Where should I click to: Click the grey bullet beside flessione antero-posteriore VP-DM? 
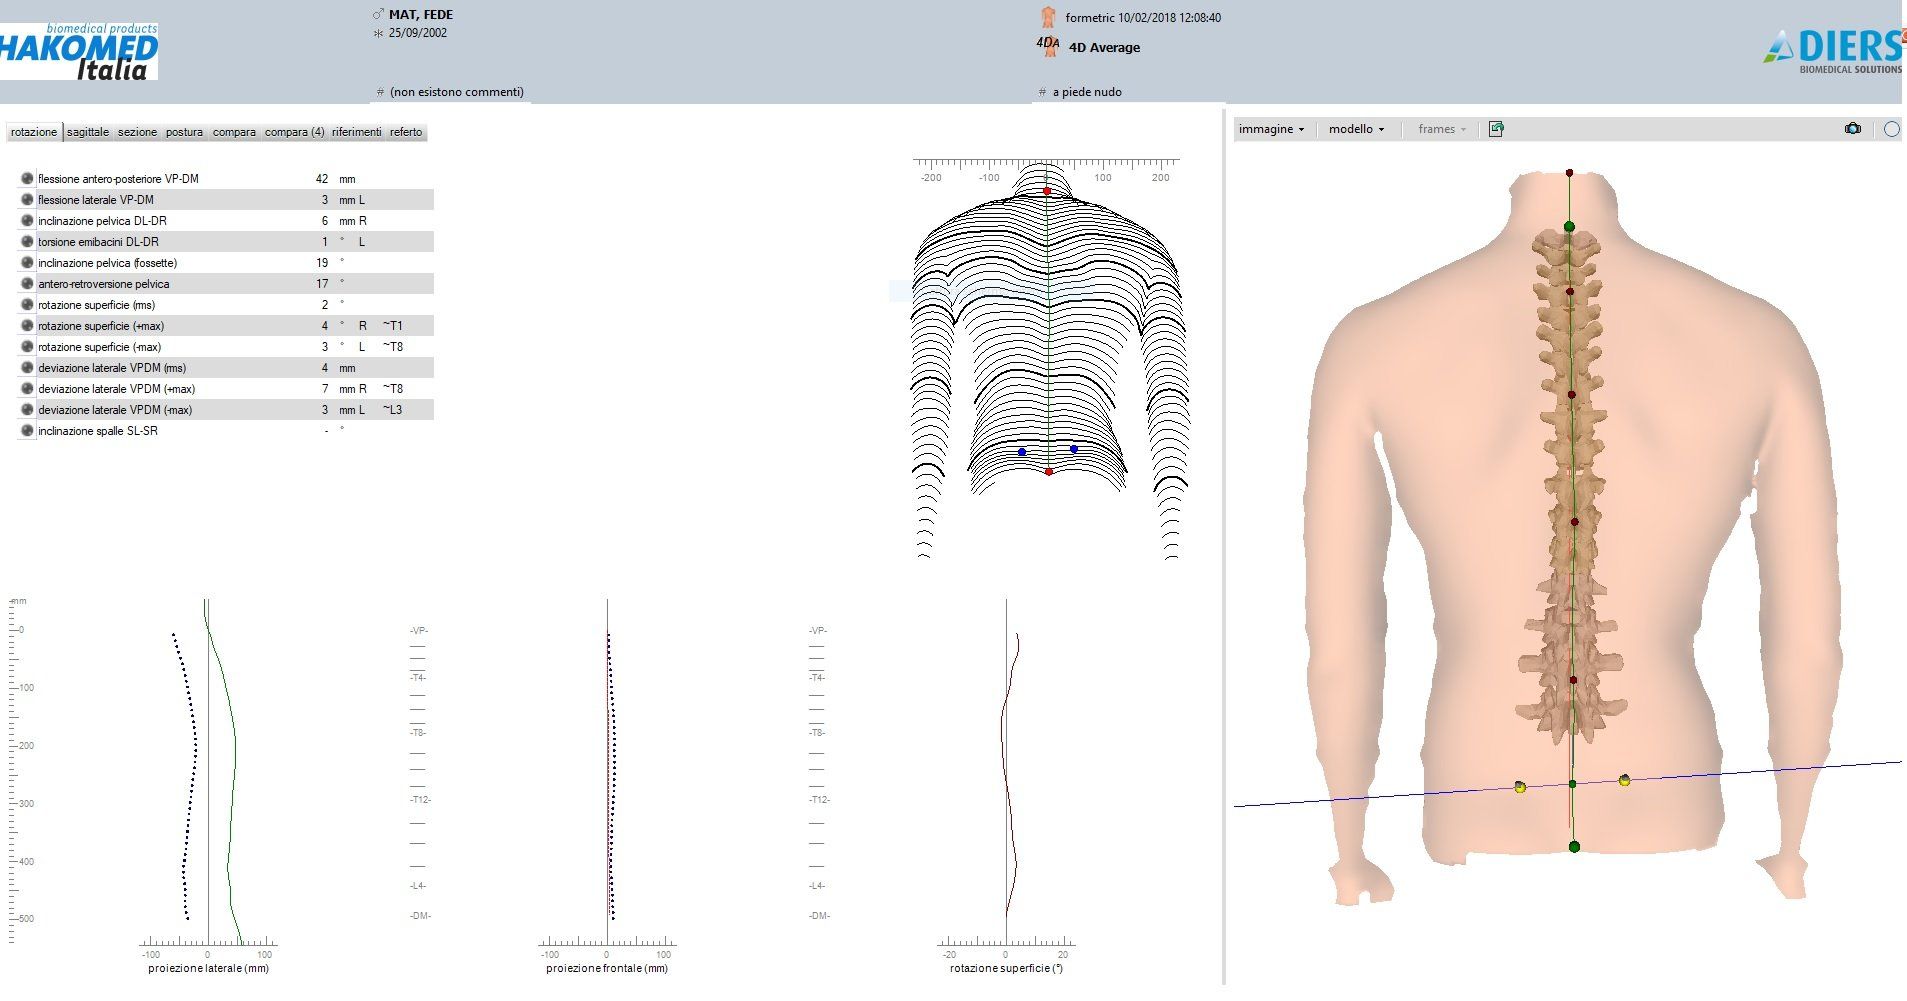click(x=27, y=178)
